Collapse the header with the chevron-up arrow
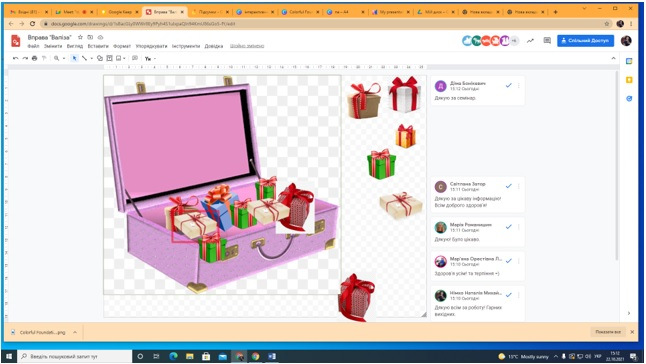This screenshot has width=646, height=364. click(x=613, y=58)
